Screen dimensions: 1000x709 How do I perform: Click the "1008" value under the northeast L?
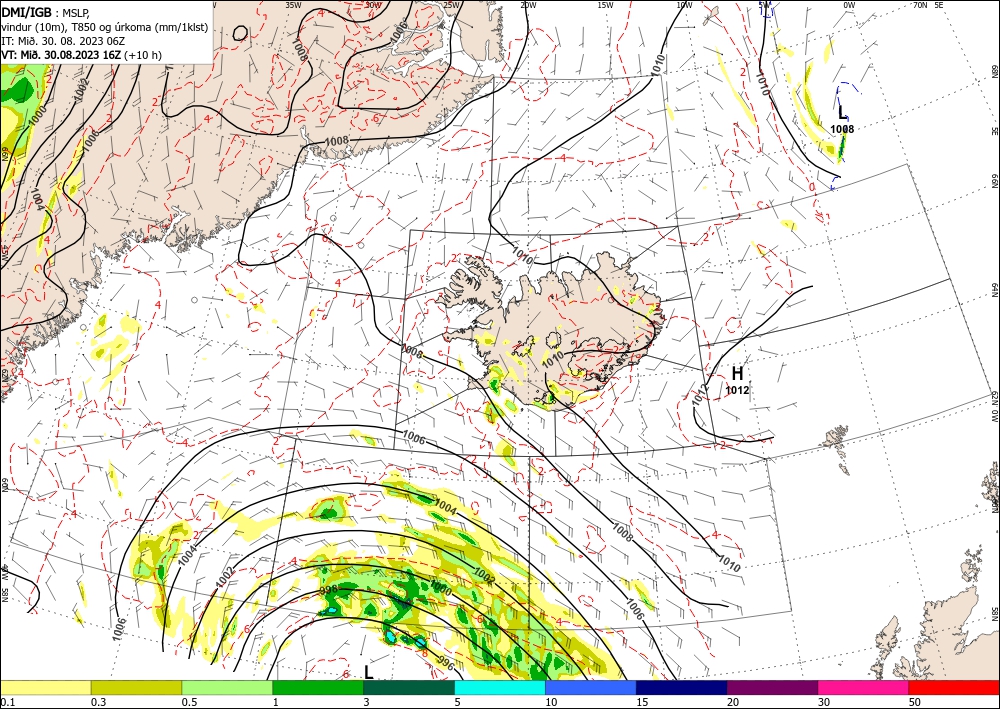coord(842,129)
